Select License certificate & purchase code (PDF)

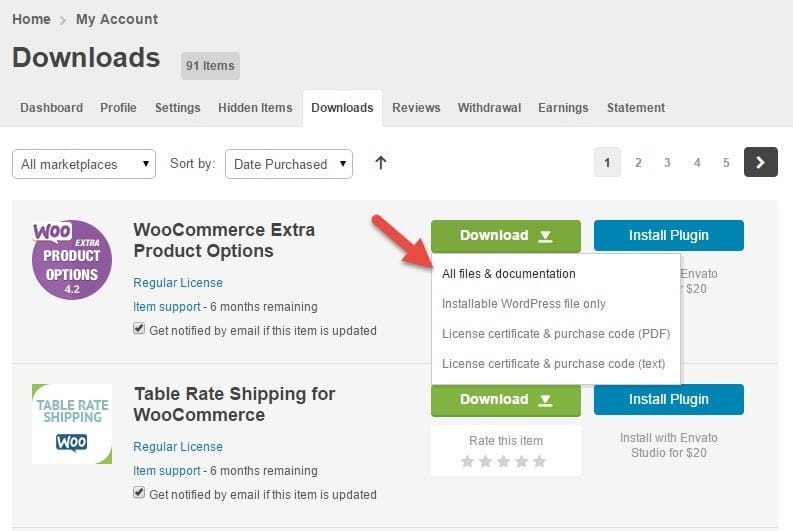[556, 334]
